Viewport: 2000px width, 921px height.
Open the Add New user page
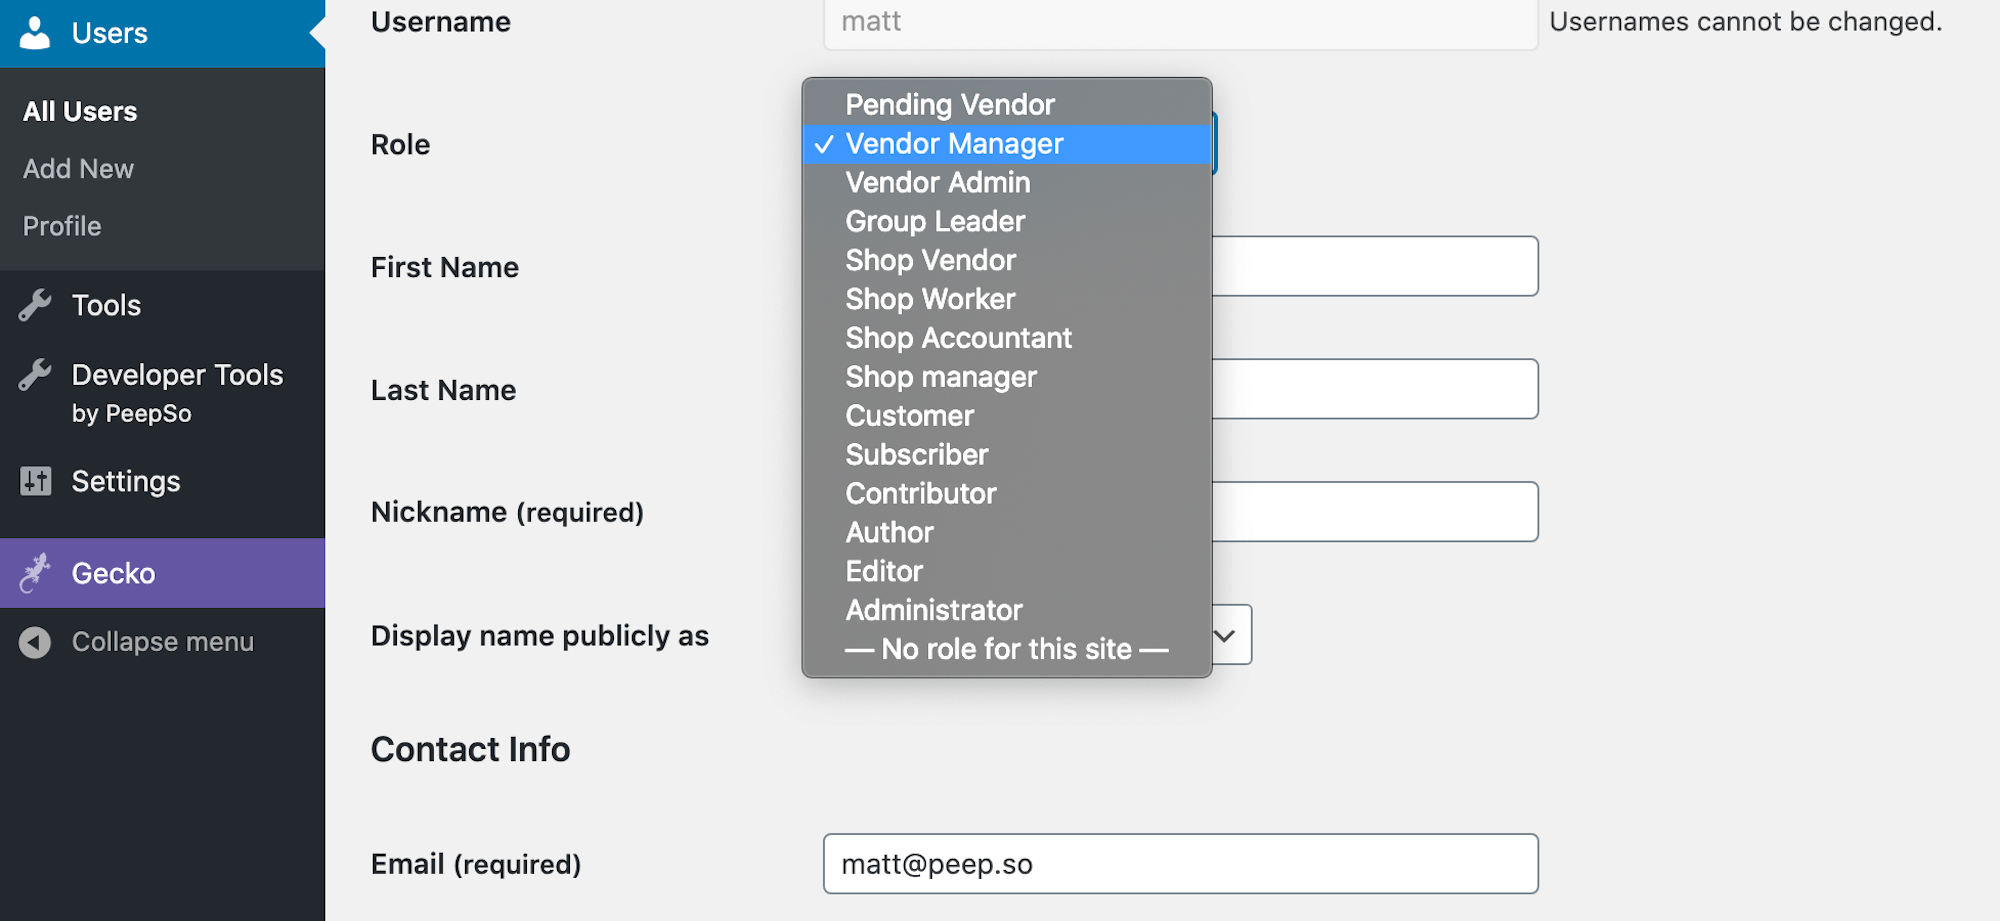78,169
